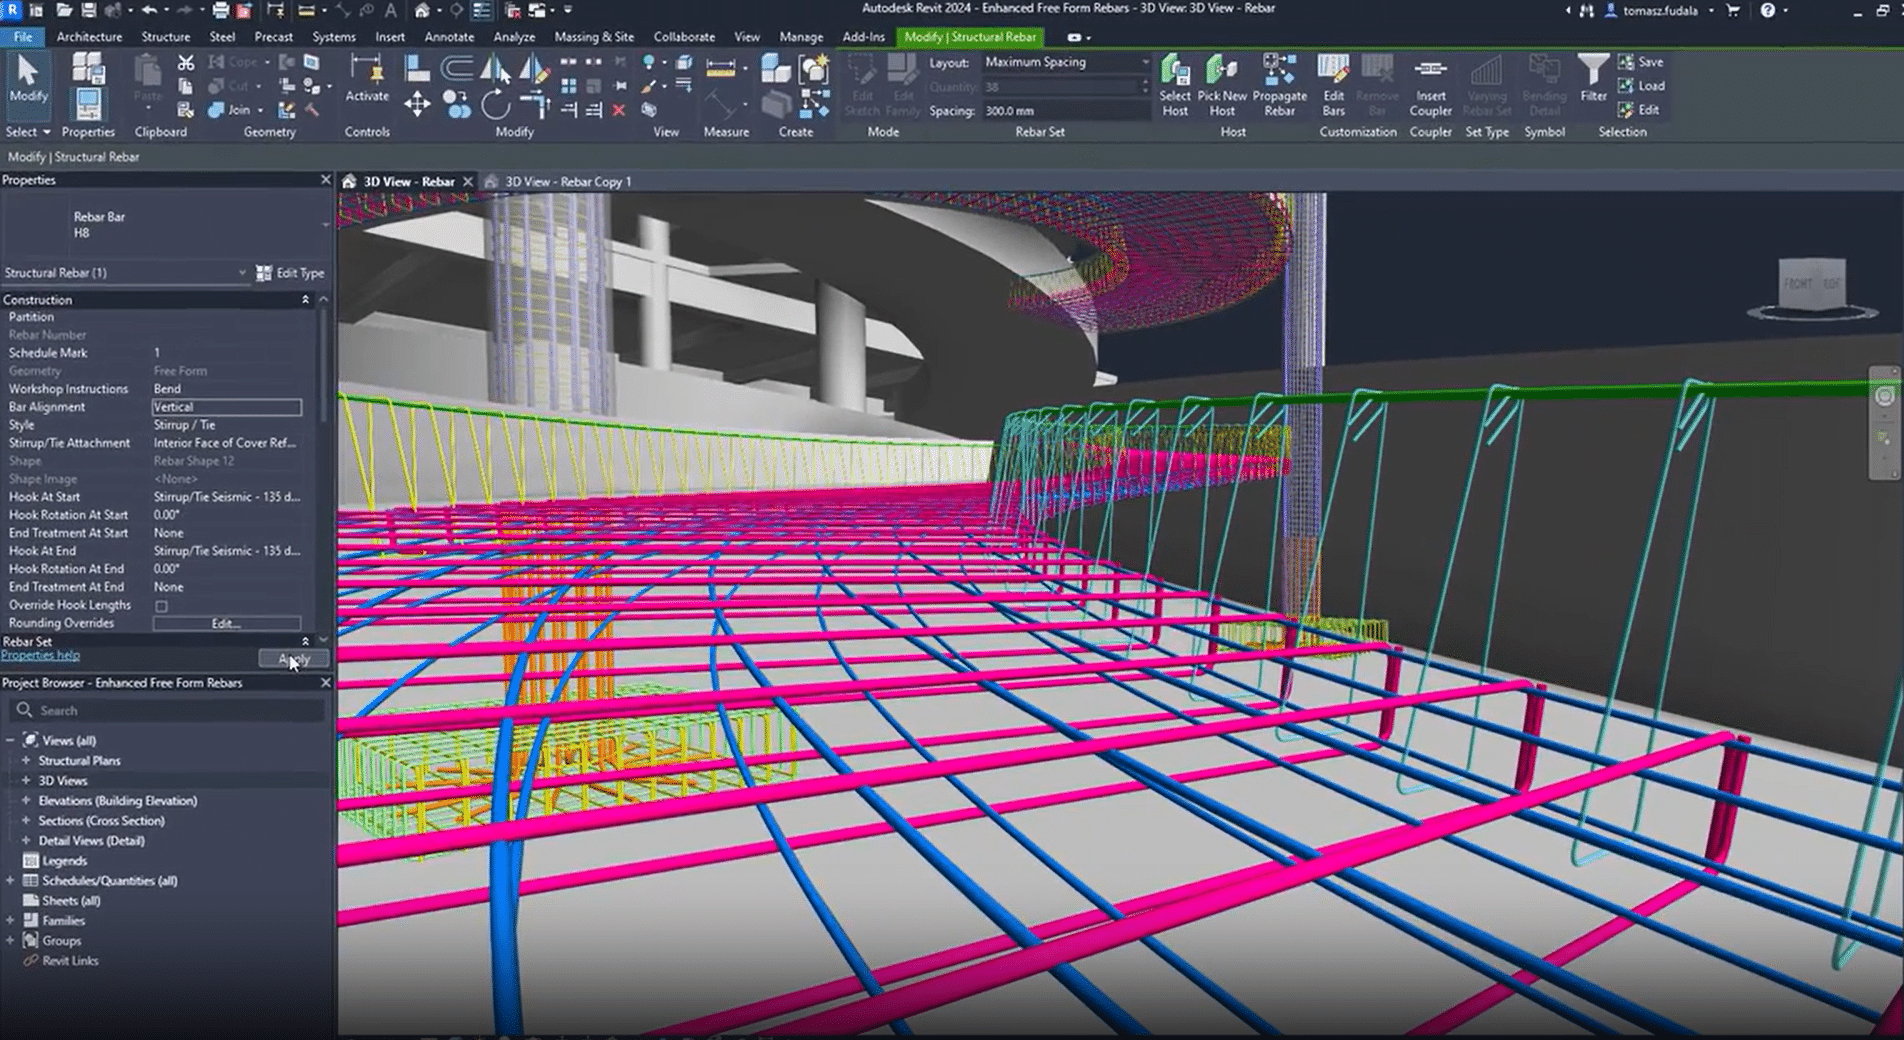Click the Undo arrow in quick access toolbar
Screen dimensions: 1904x1040
(149, 10)
